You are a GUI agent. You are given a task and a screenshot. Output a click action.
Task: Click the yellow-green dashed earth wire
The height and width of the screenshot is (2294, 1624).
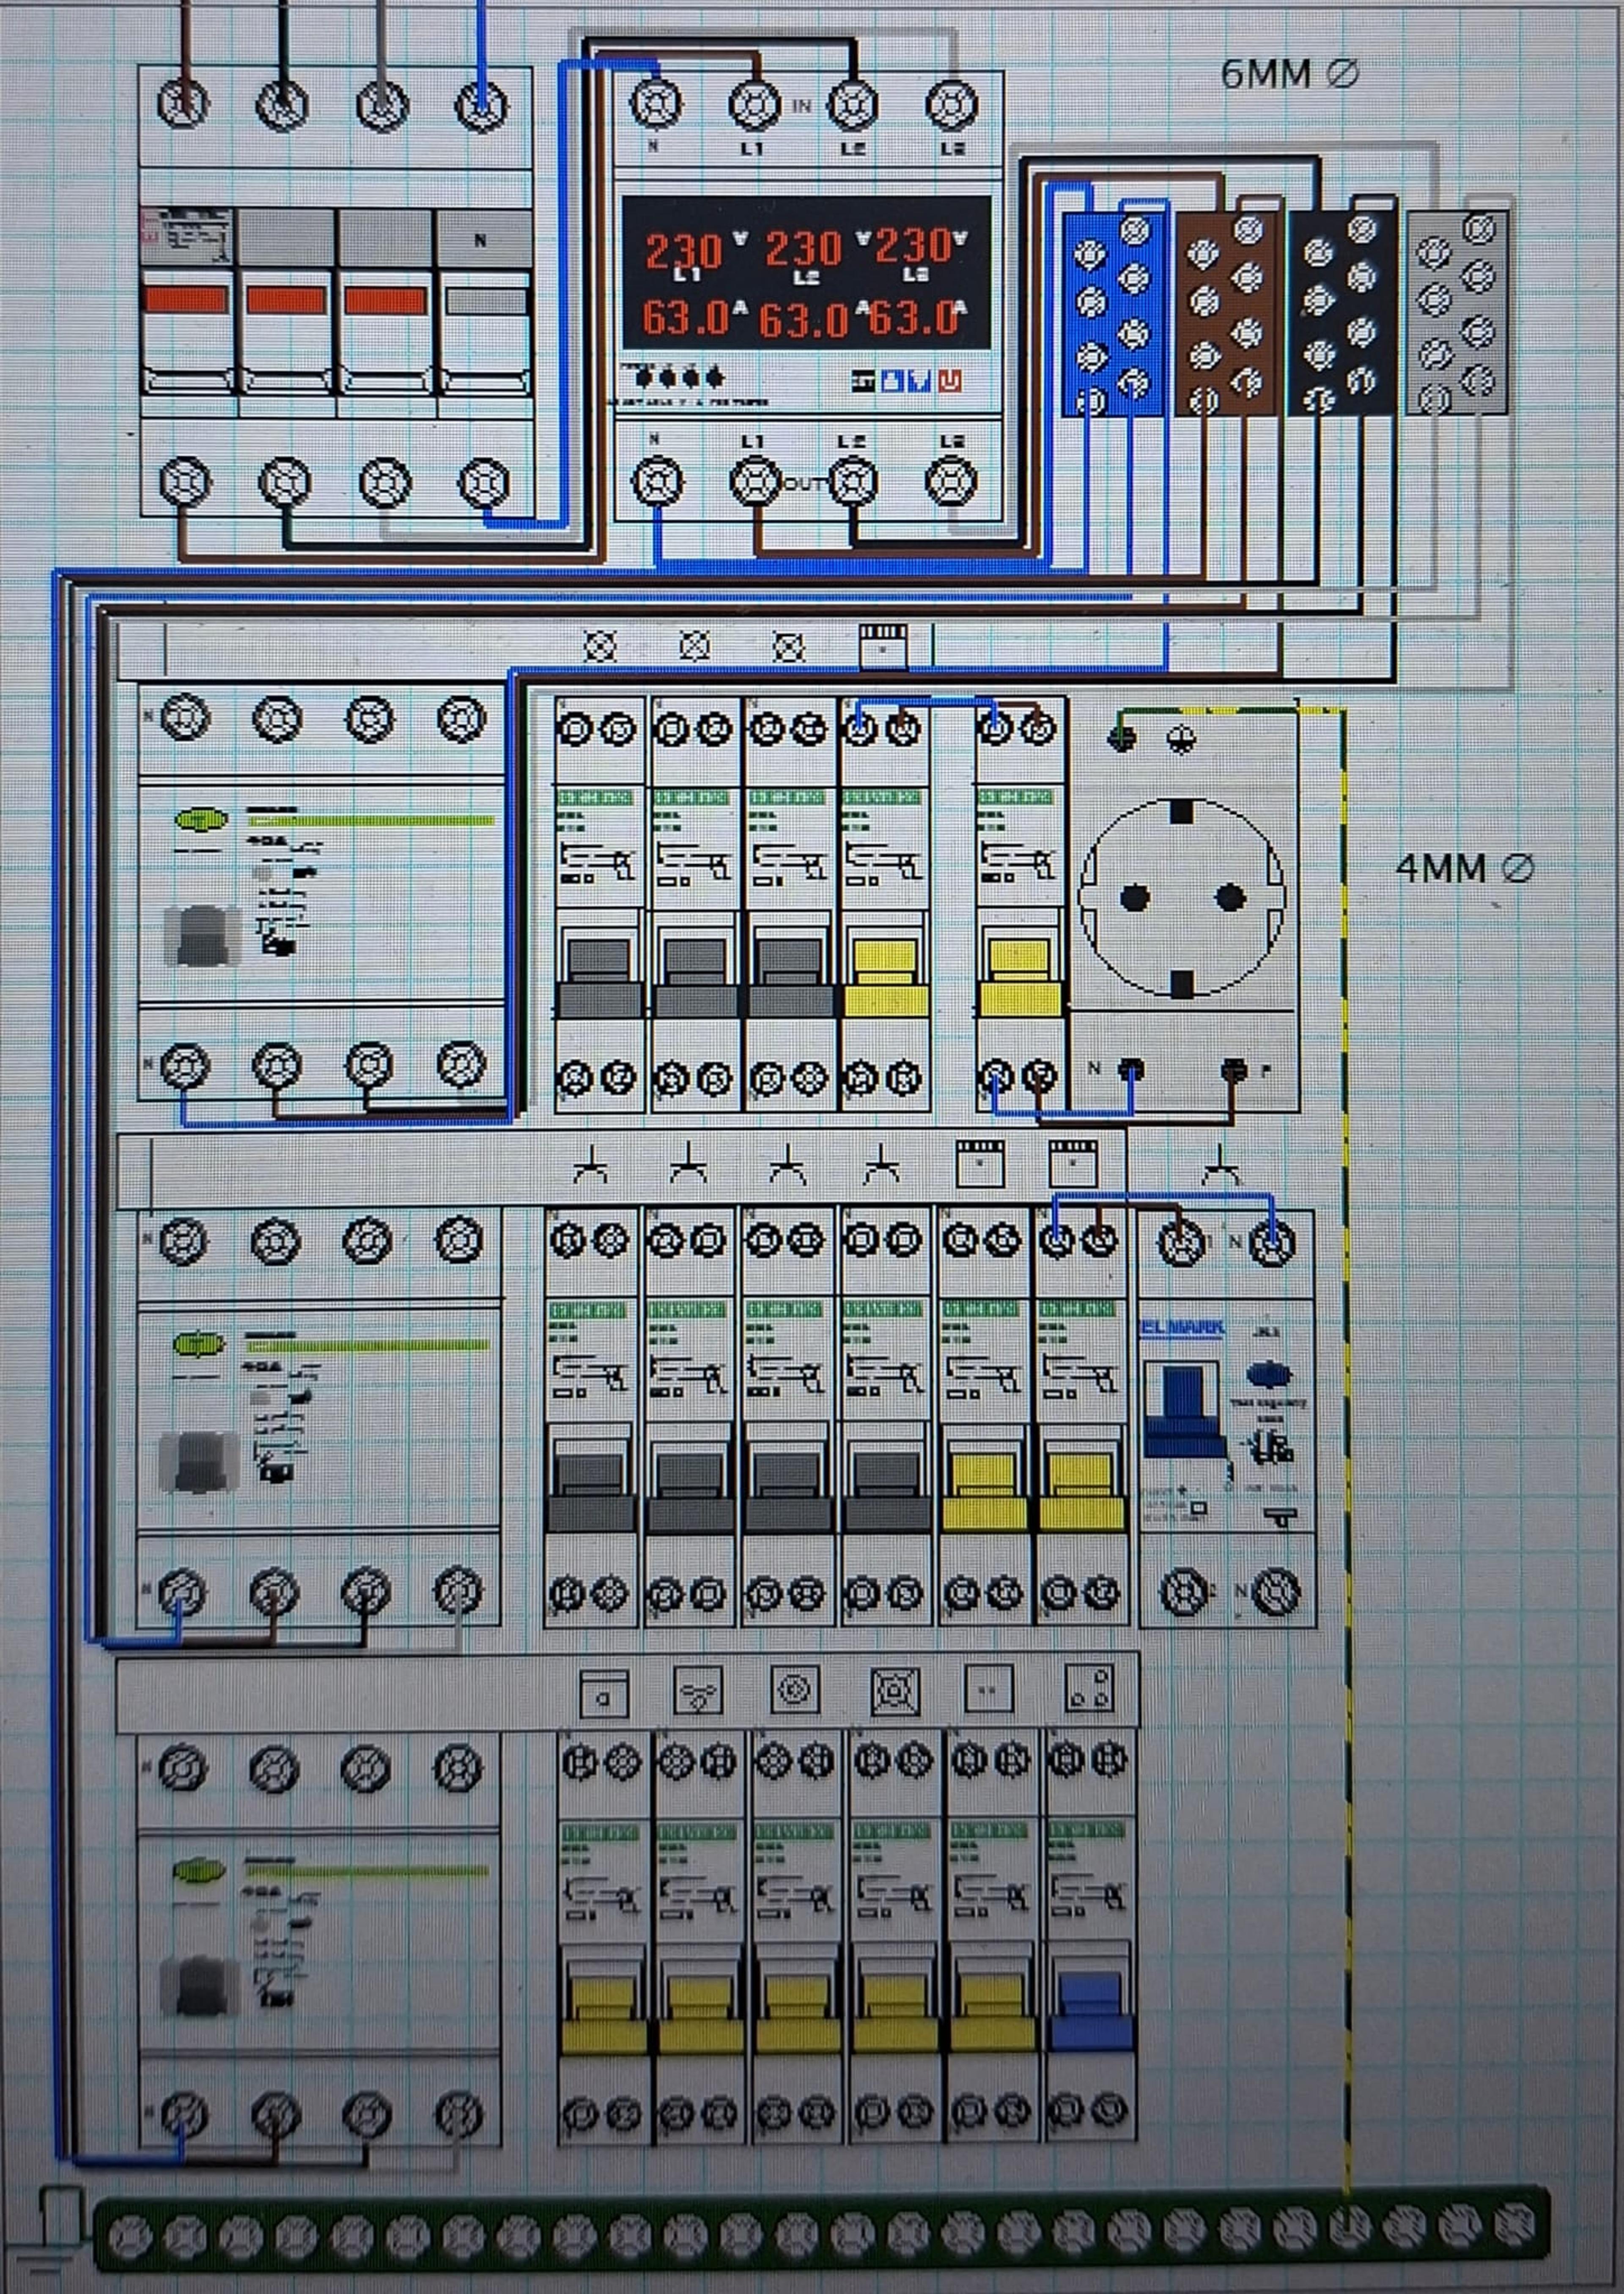[1344, 1450]
